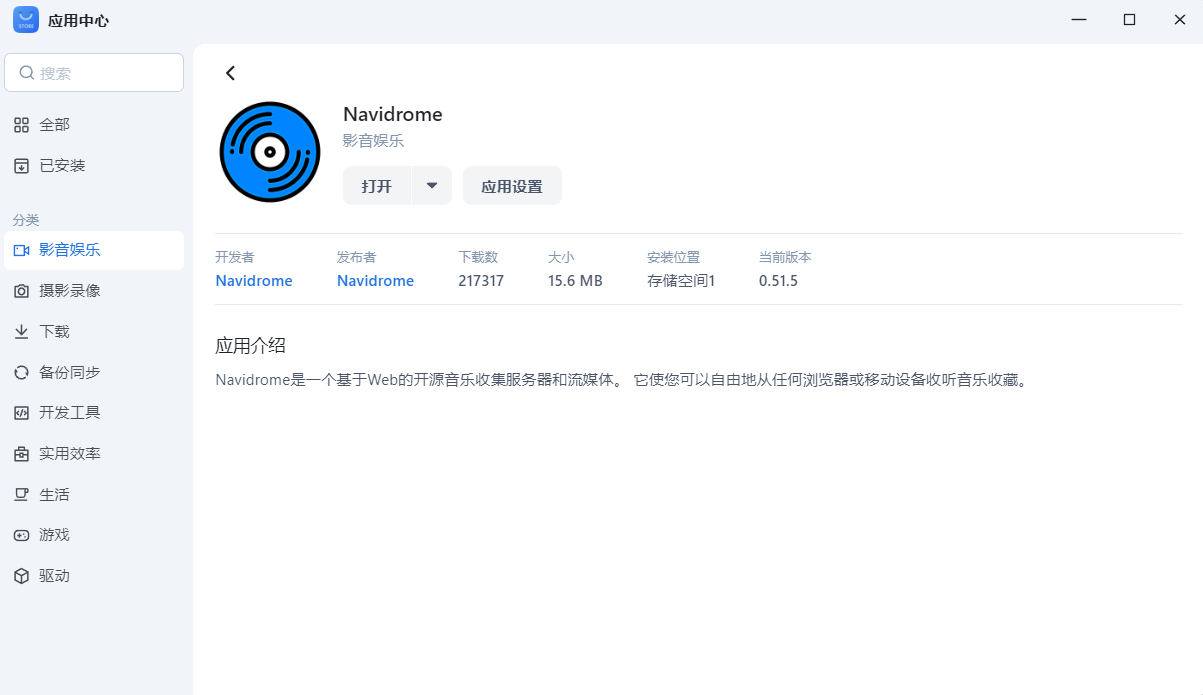Click the download arrow icon for 下载
Viewport: 1203px width, 695px height.
tap(21, 332)
